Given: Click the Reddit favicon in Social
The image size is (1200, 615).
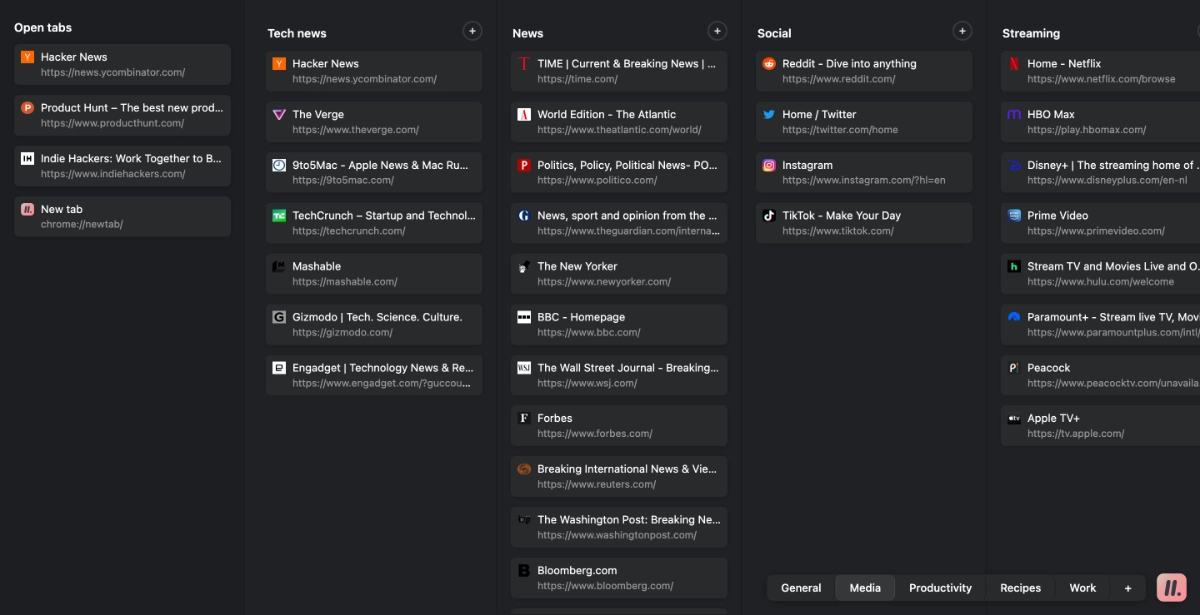Looking at the screenshot, I should (769, 64).
